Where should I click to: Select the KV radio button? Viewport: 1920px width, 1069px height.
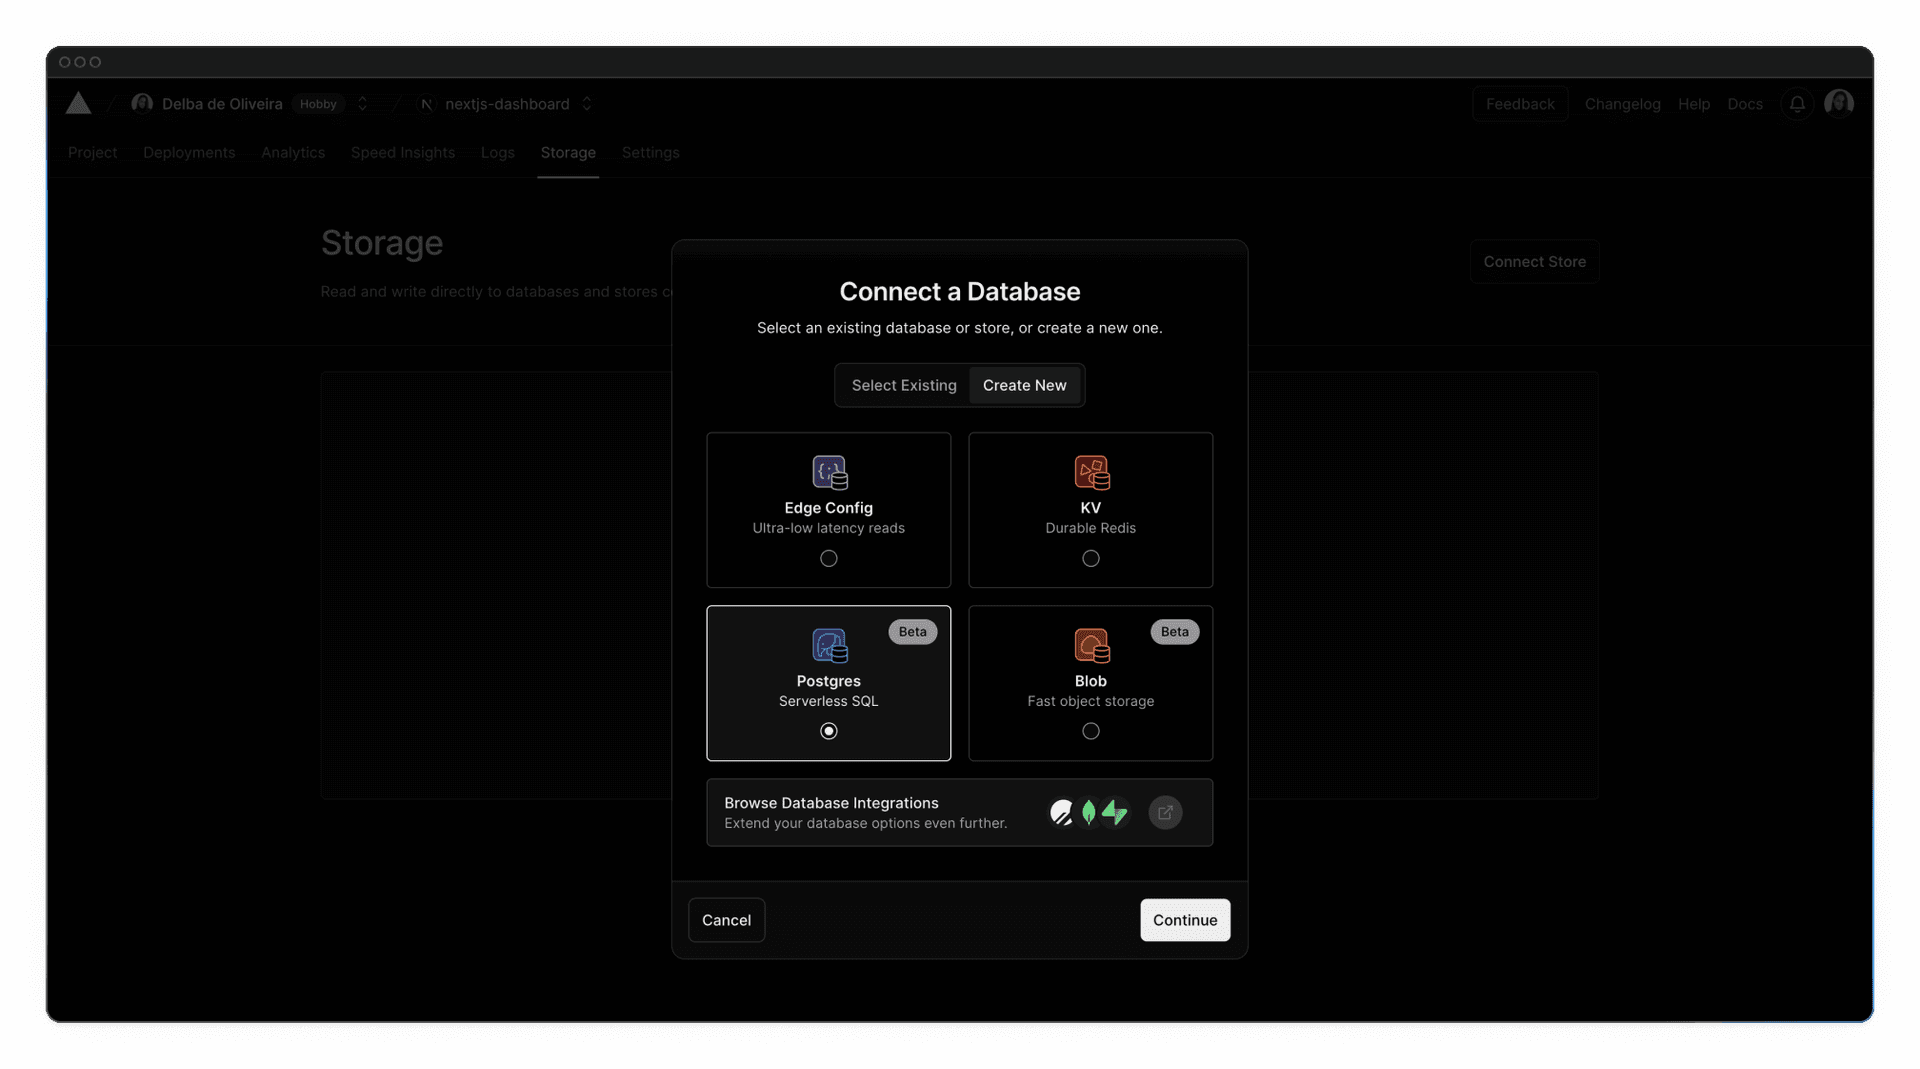pos(1091,558)
